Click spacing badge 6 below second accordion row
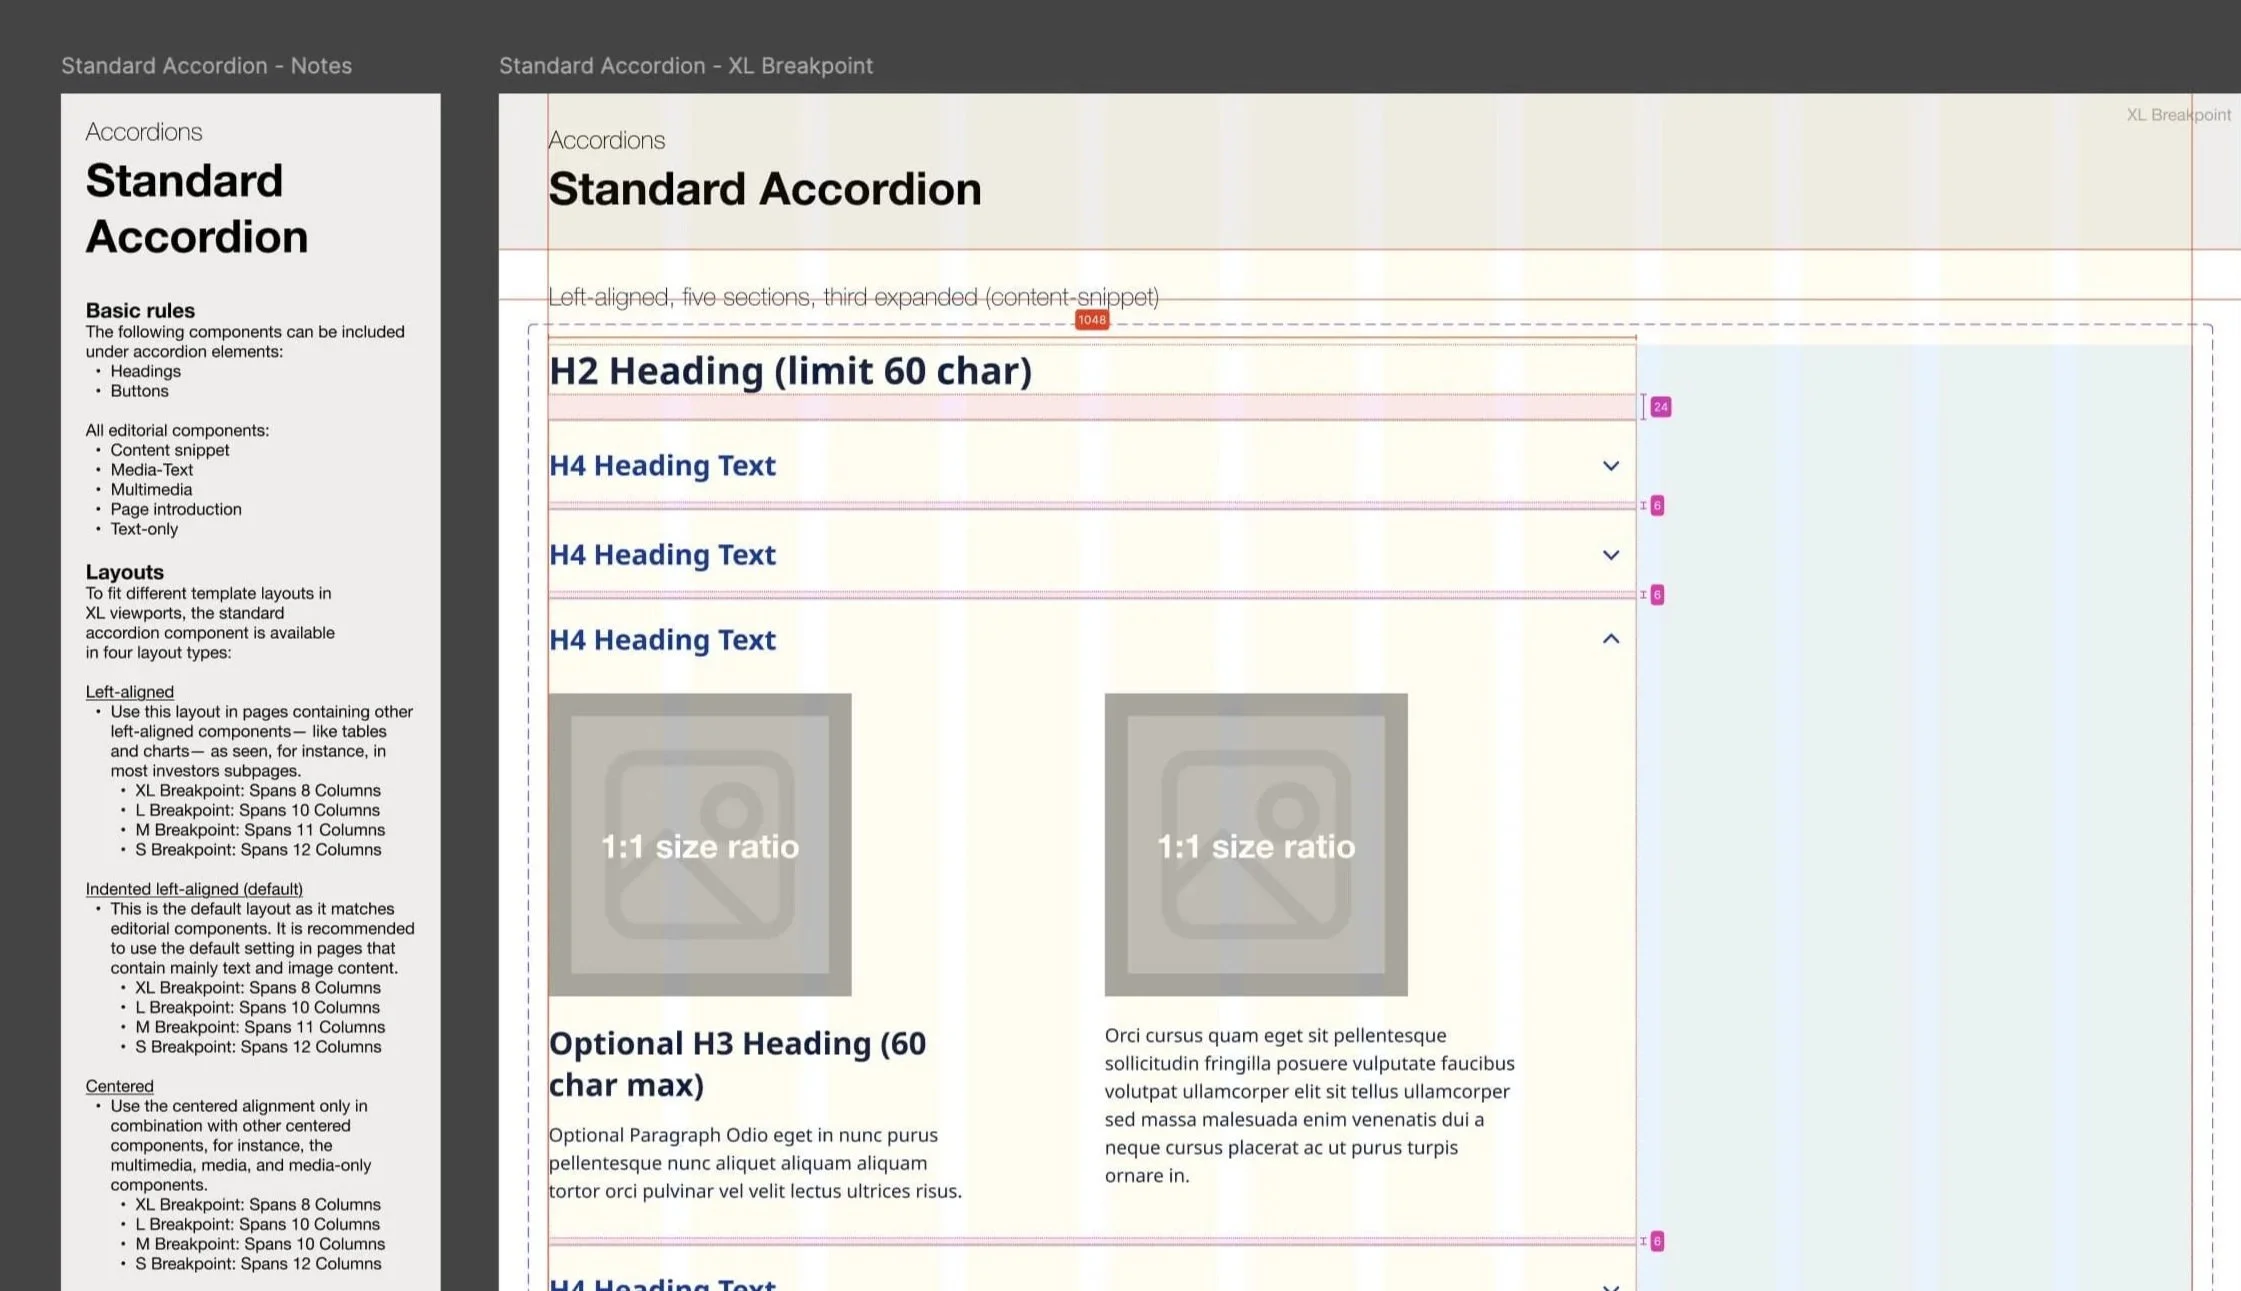Viewport: 2241px width, 1291px height. point(1657,595)
